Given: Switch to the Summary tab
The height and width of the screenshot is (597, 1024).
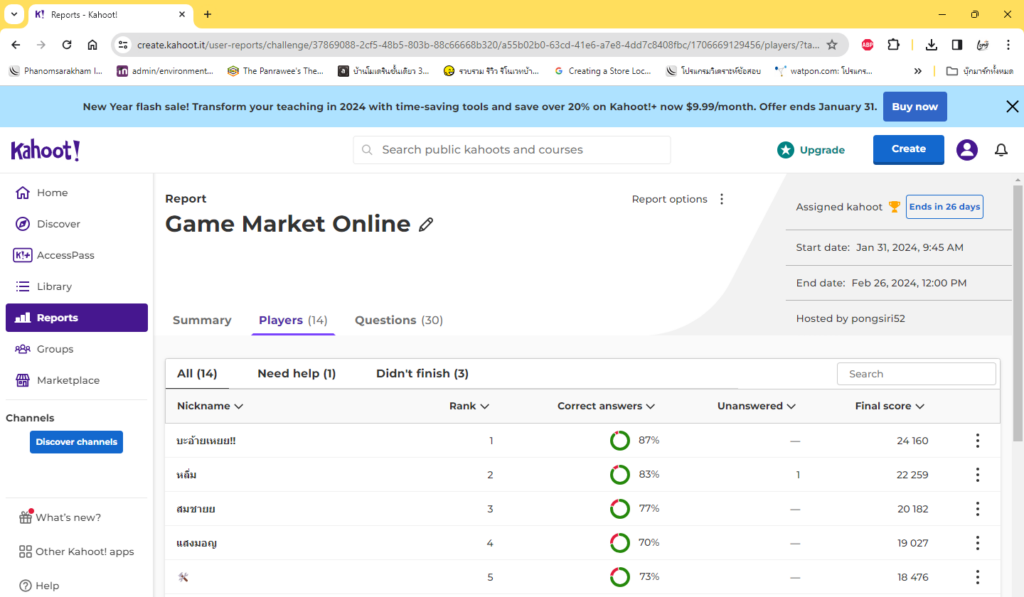Looking at the screenshot, I should [202, 320].
